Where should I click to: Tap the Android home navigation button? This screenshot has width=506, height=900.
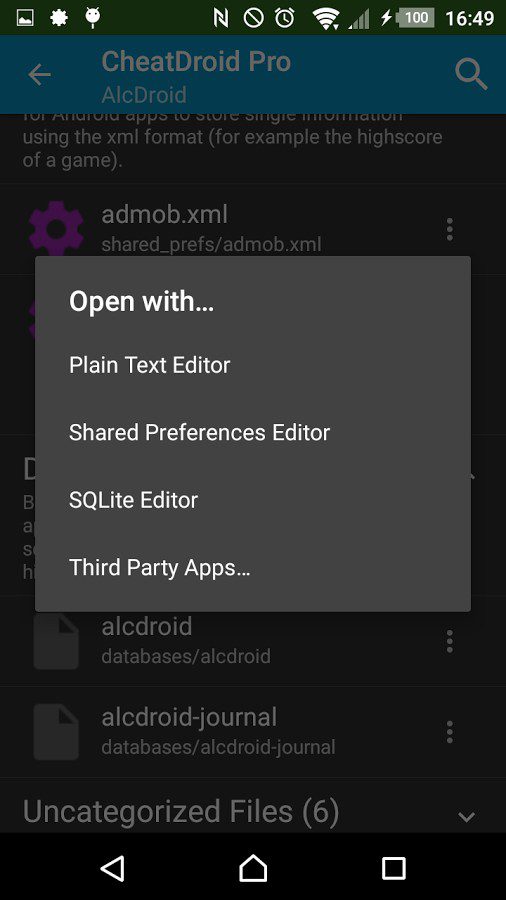pyautogui.click(x=253, y=868)
